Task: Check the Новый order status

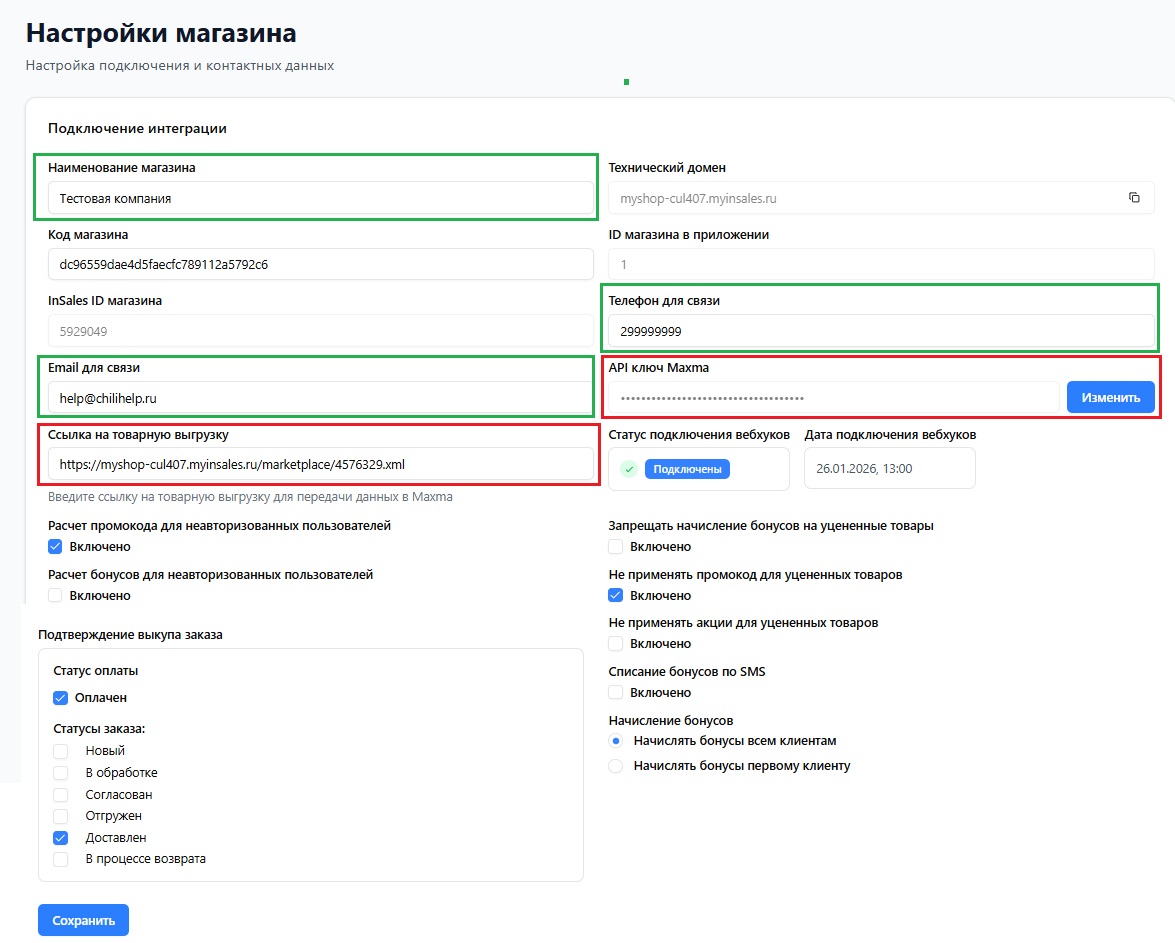Action: 61,751
